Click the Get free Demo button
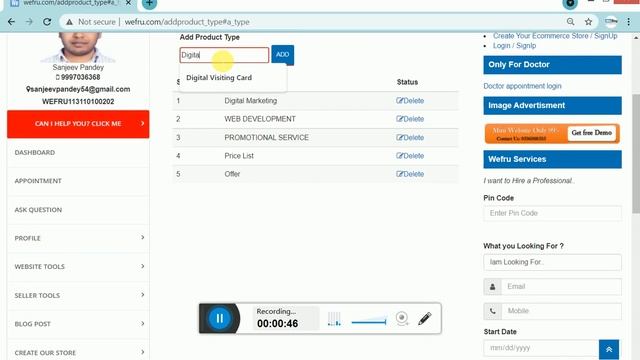 pyautogui.click(x=591, y=133)
